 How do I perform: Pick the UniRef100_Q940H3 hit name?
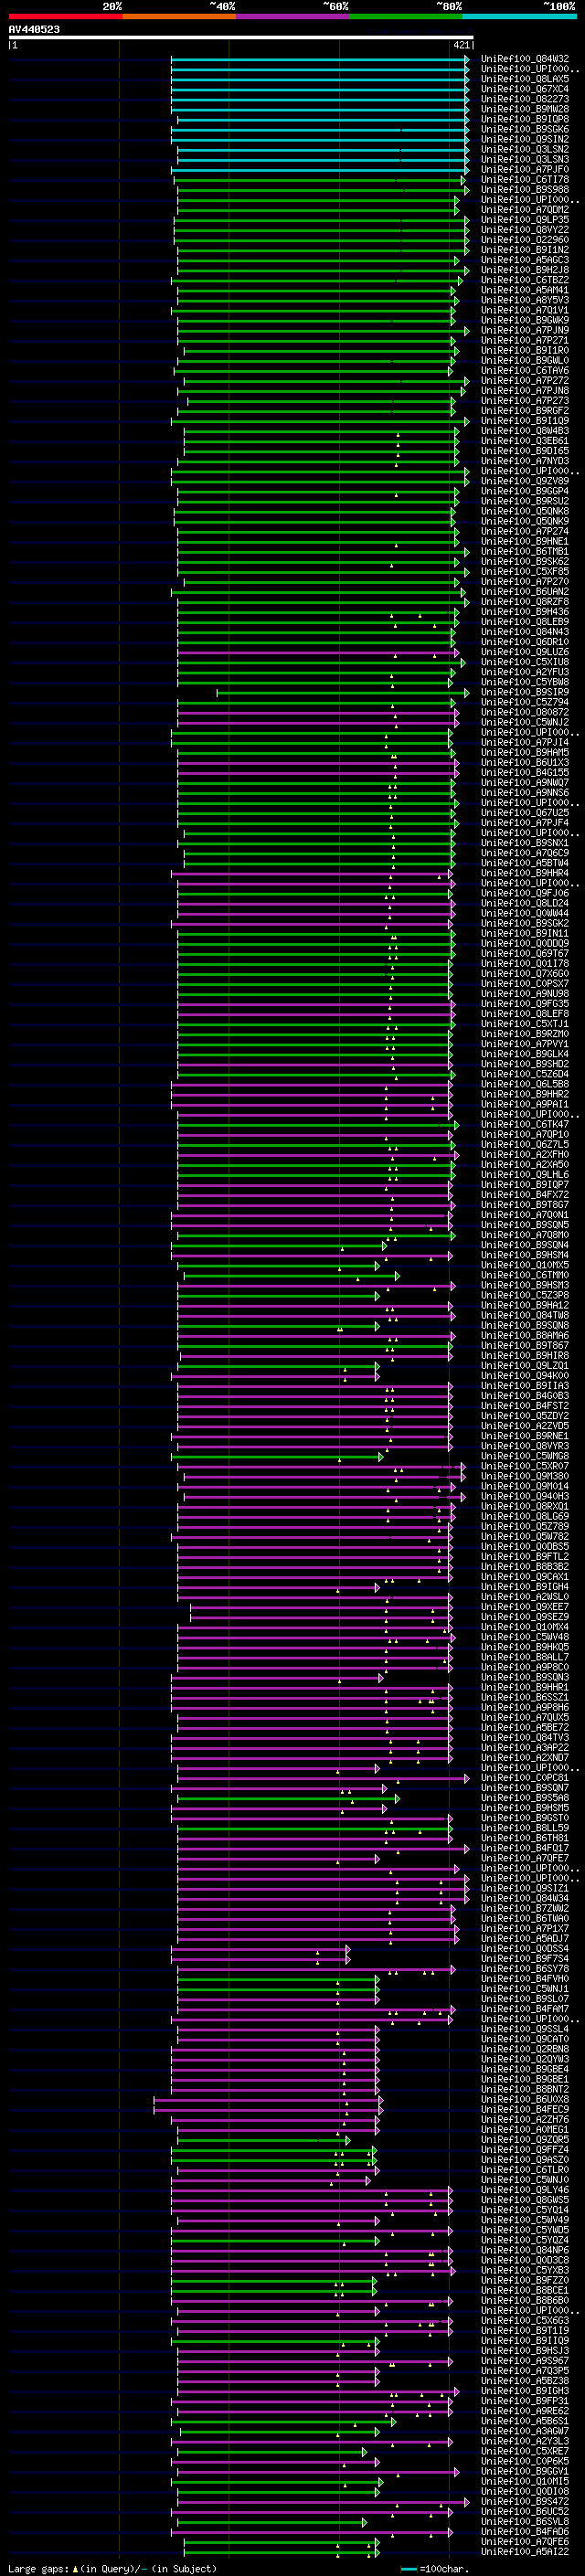tap(525, 1496)
